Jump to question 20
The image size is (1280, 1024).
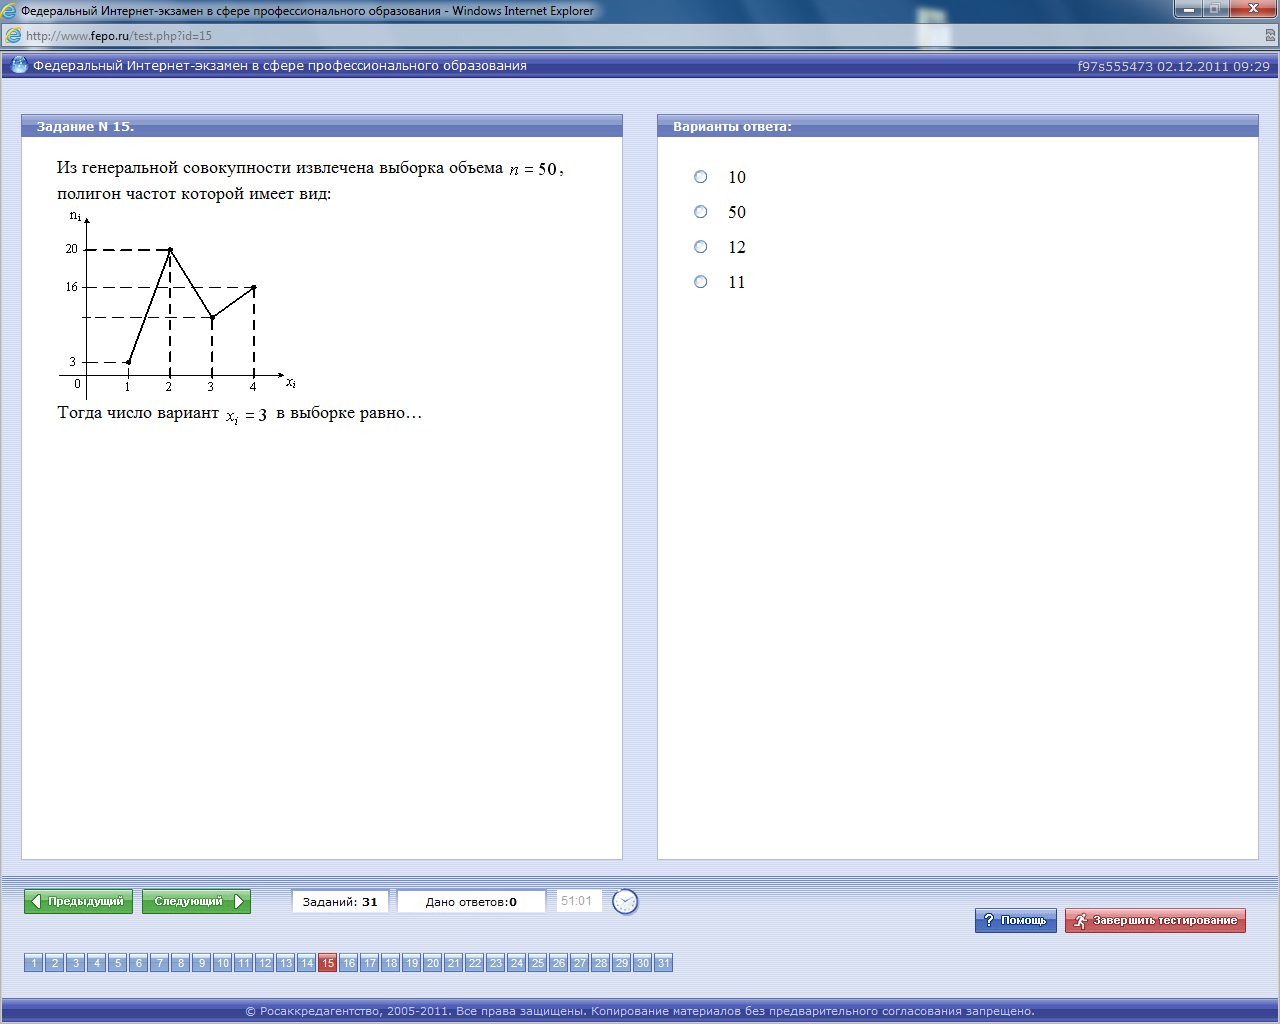[433, 963]
